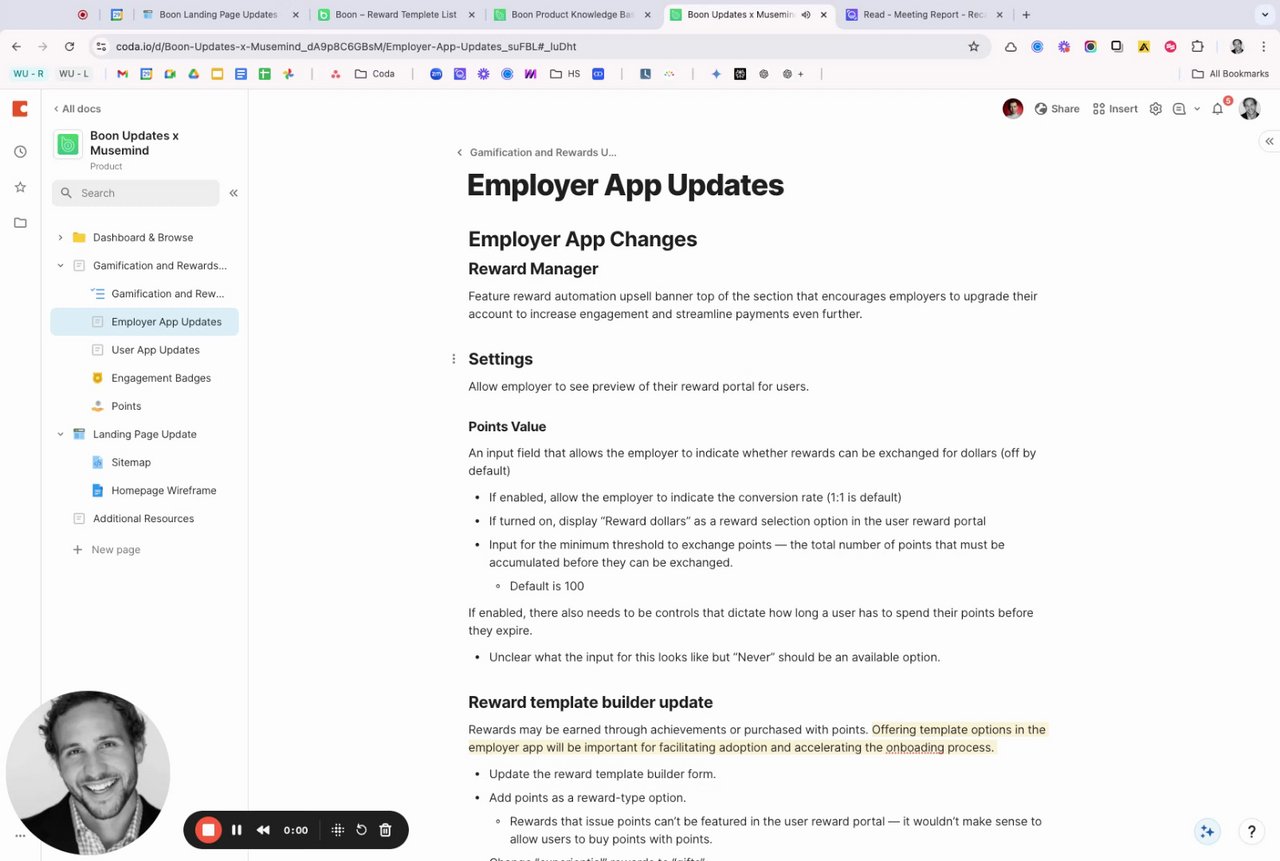1280x861 pixels.
Task: Open the Gmail bookmark icon
Action: [x=123, y=74]
